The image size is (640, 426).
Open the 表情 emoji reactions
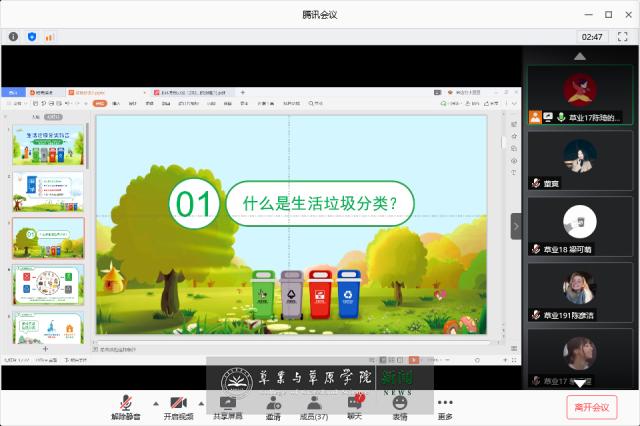click(x=400, y=406)
